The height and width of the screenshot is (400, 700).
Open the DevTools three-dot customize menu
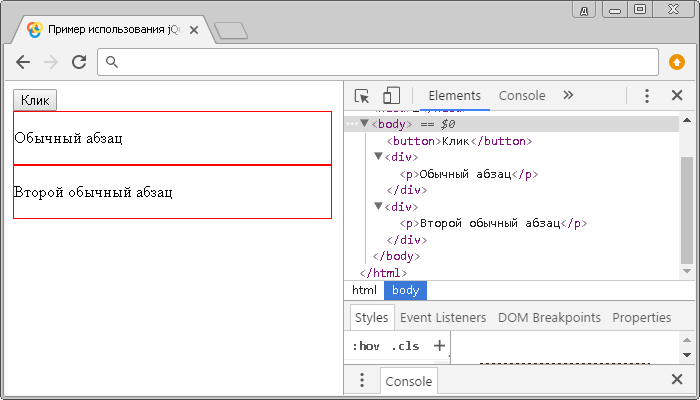(647, 96)
